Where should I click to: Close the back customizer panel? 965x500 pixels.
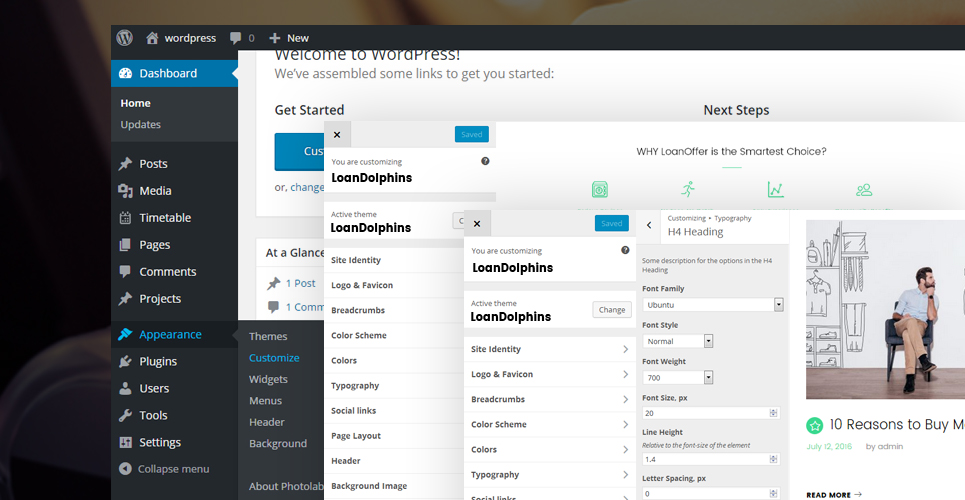pos(337,135)
